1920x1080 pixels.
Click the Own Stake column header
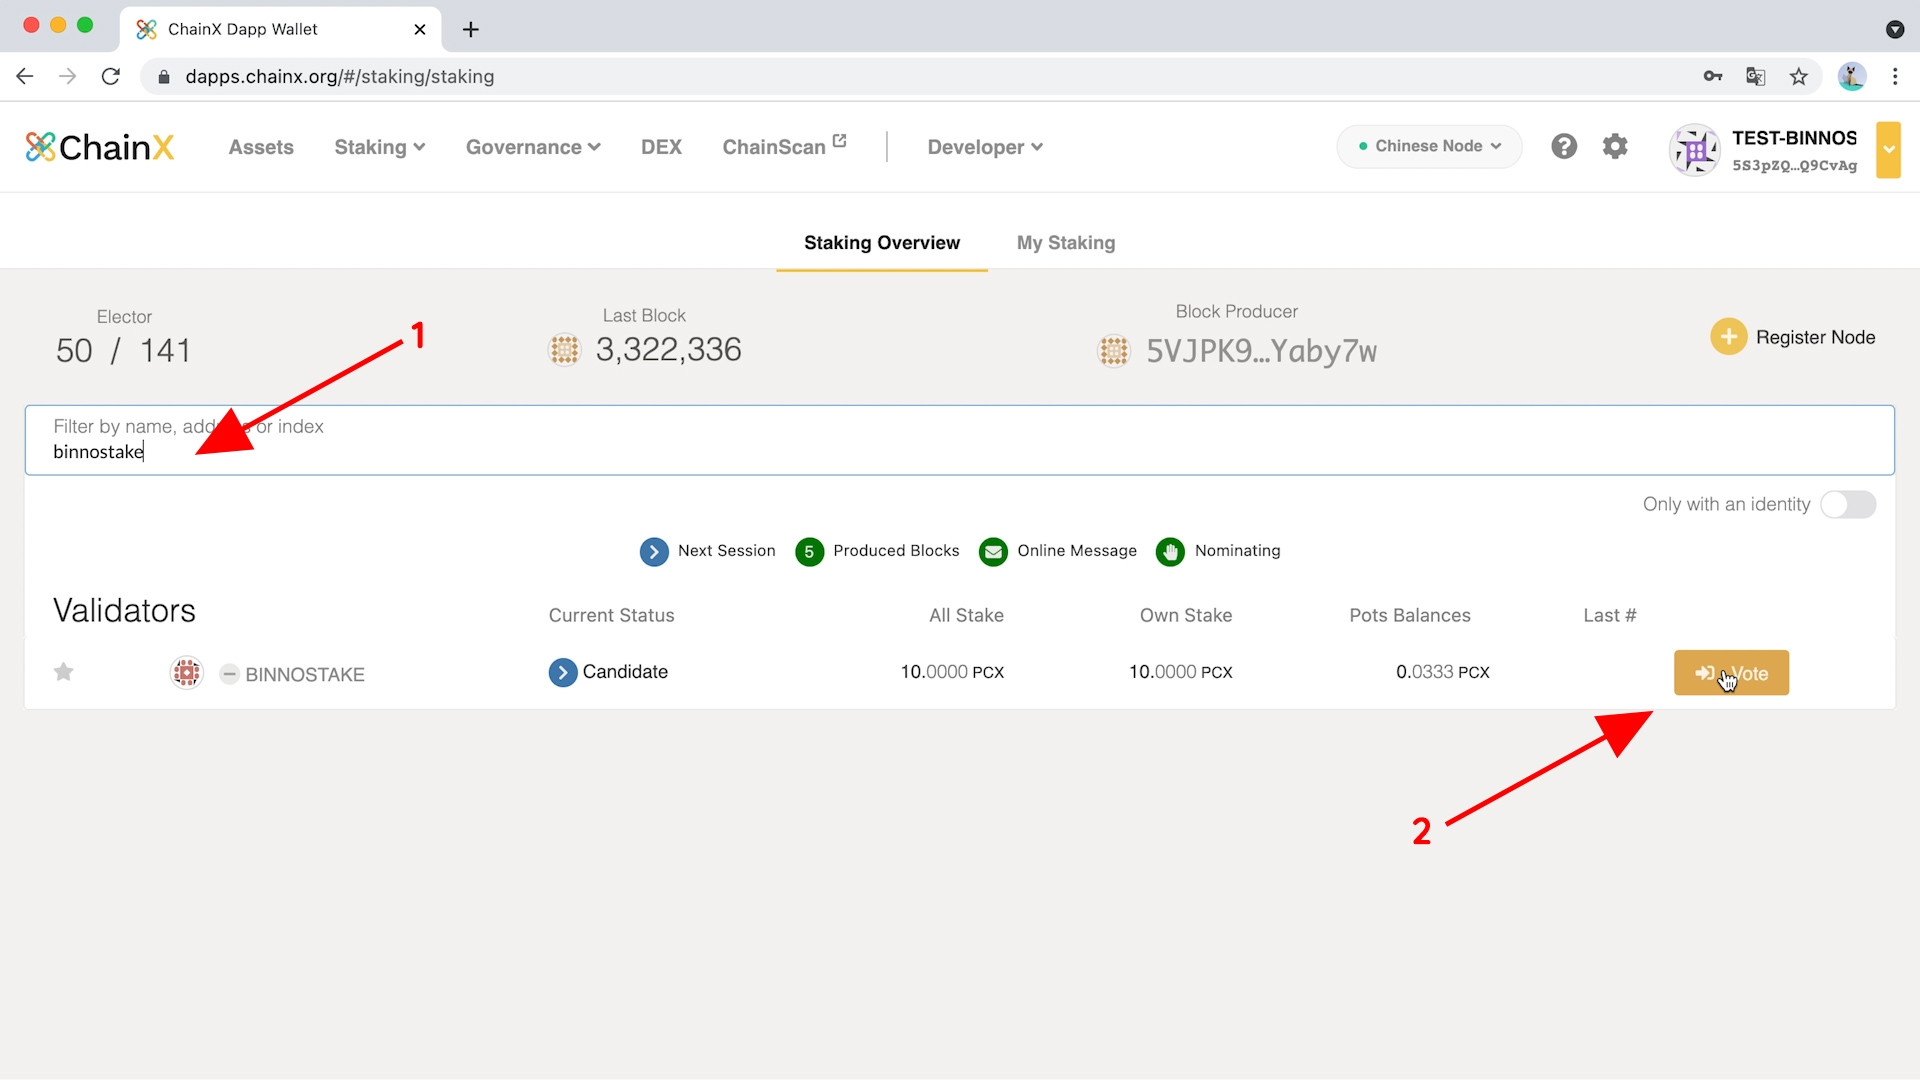click(1186, 615)
